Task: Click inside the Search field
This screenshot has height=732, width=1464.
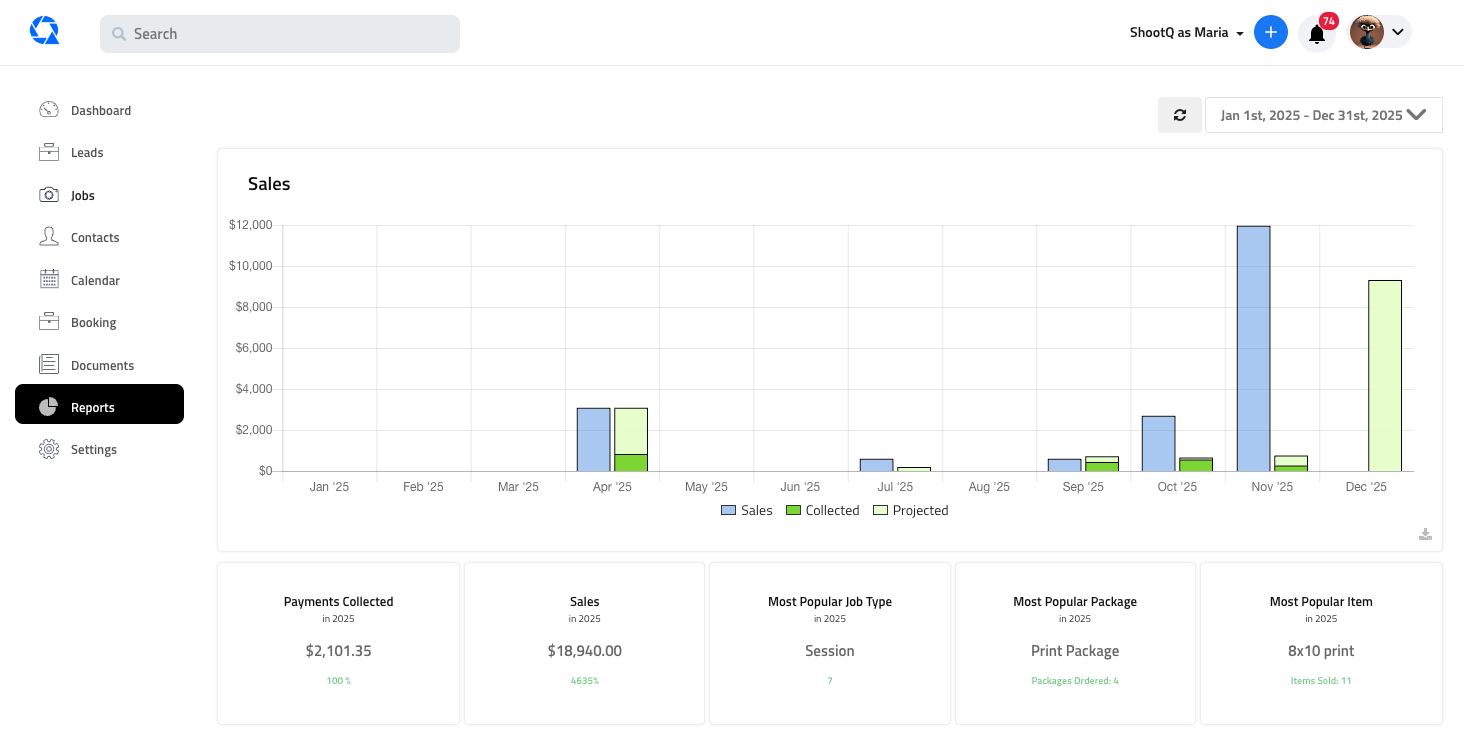Action: pos(279,33)
